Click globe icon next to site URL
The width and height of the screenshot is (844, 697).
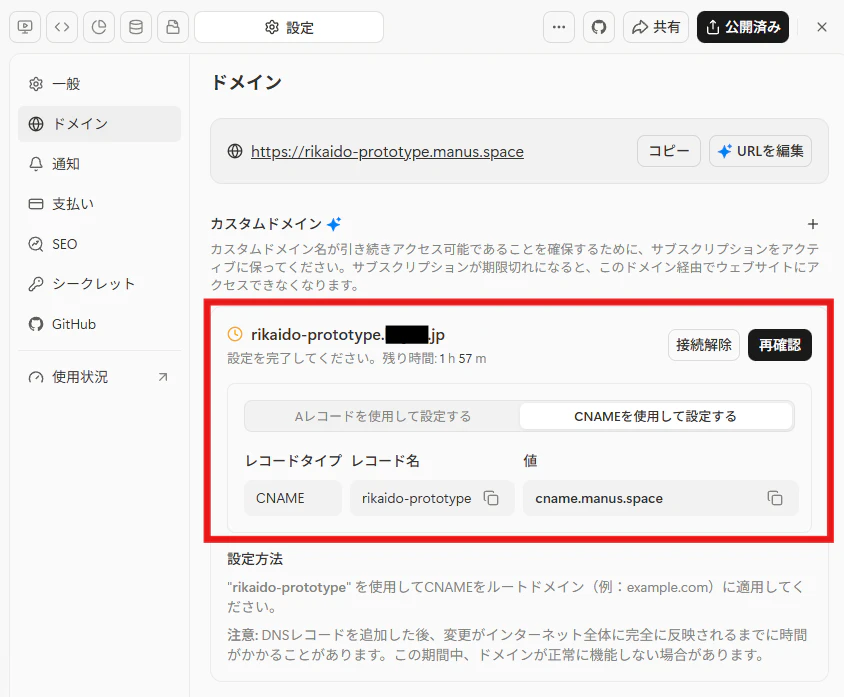click(235, 151)
